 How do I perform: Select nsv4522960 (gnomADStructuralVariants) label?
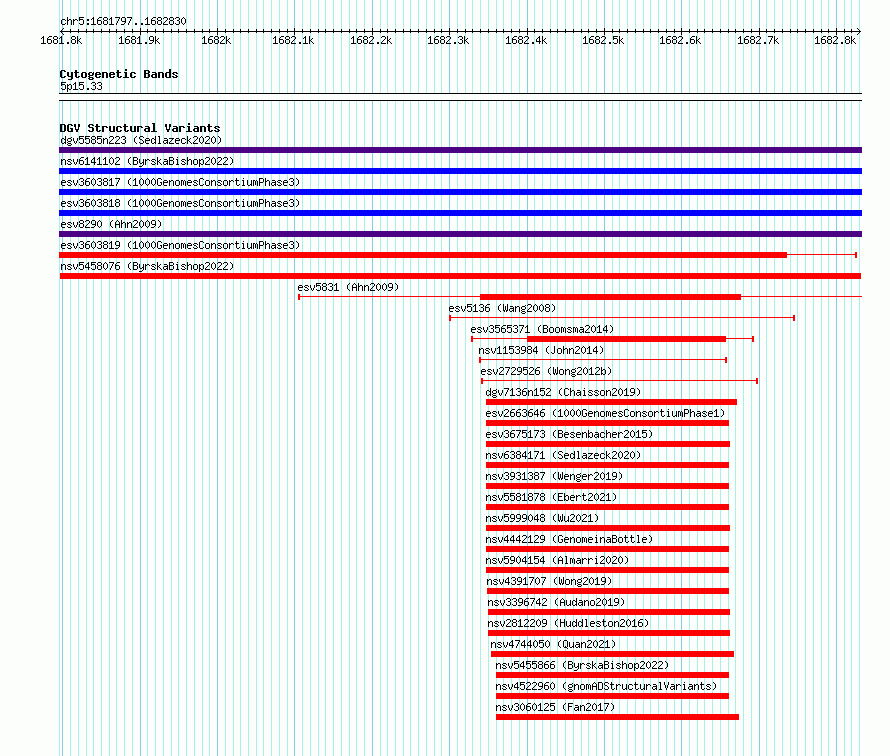606,686
